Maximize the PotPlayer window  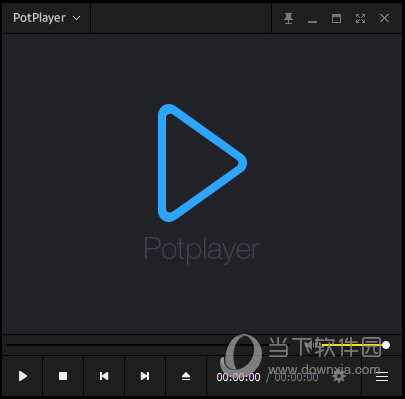point(336,18)
